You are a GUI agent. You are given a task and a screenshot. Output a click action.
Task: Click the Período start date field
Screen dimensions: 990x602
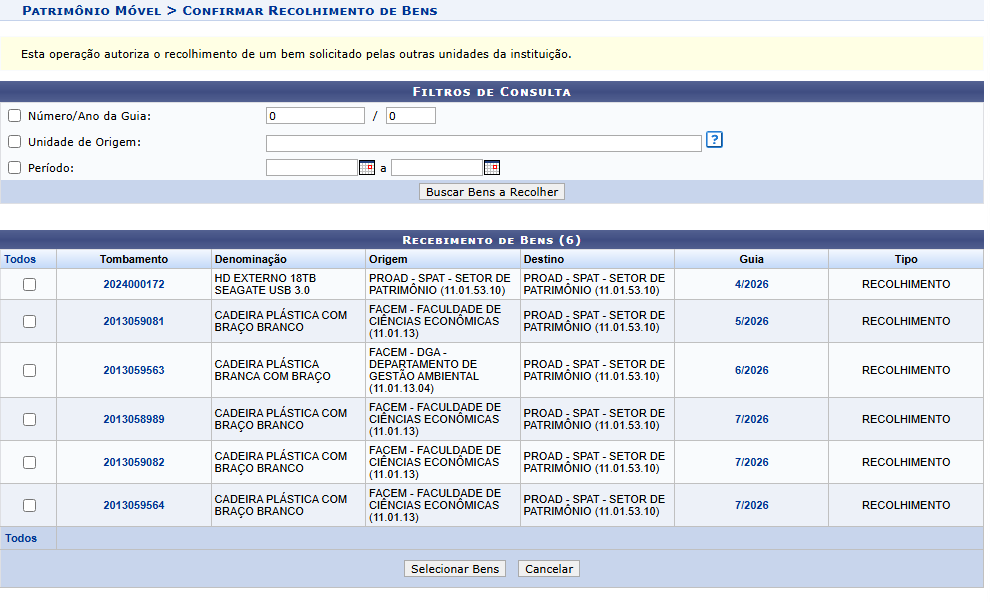point(311,168)
